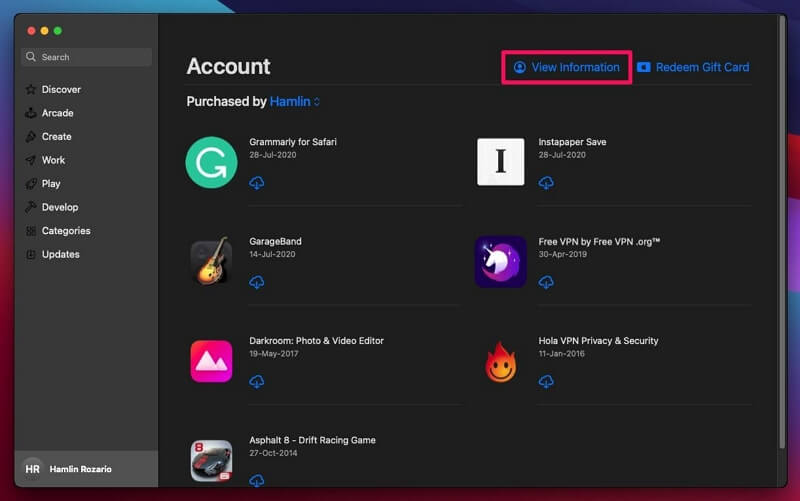The height and width of the screenshot is (501, 800).
Task: Go to the Arcade sidebar section
Action: coord(57,113)
